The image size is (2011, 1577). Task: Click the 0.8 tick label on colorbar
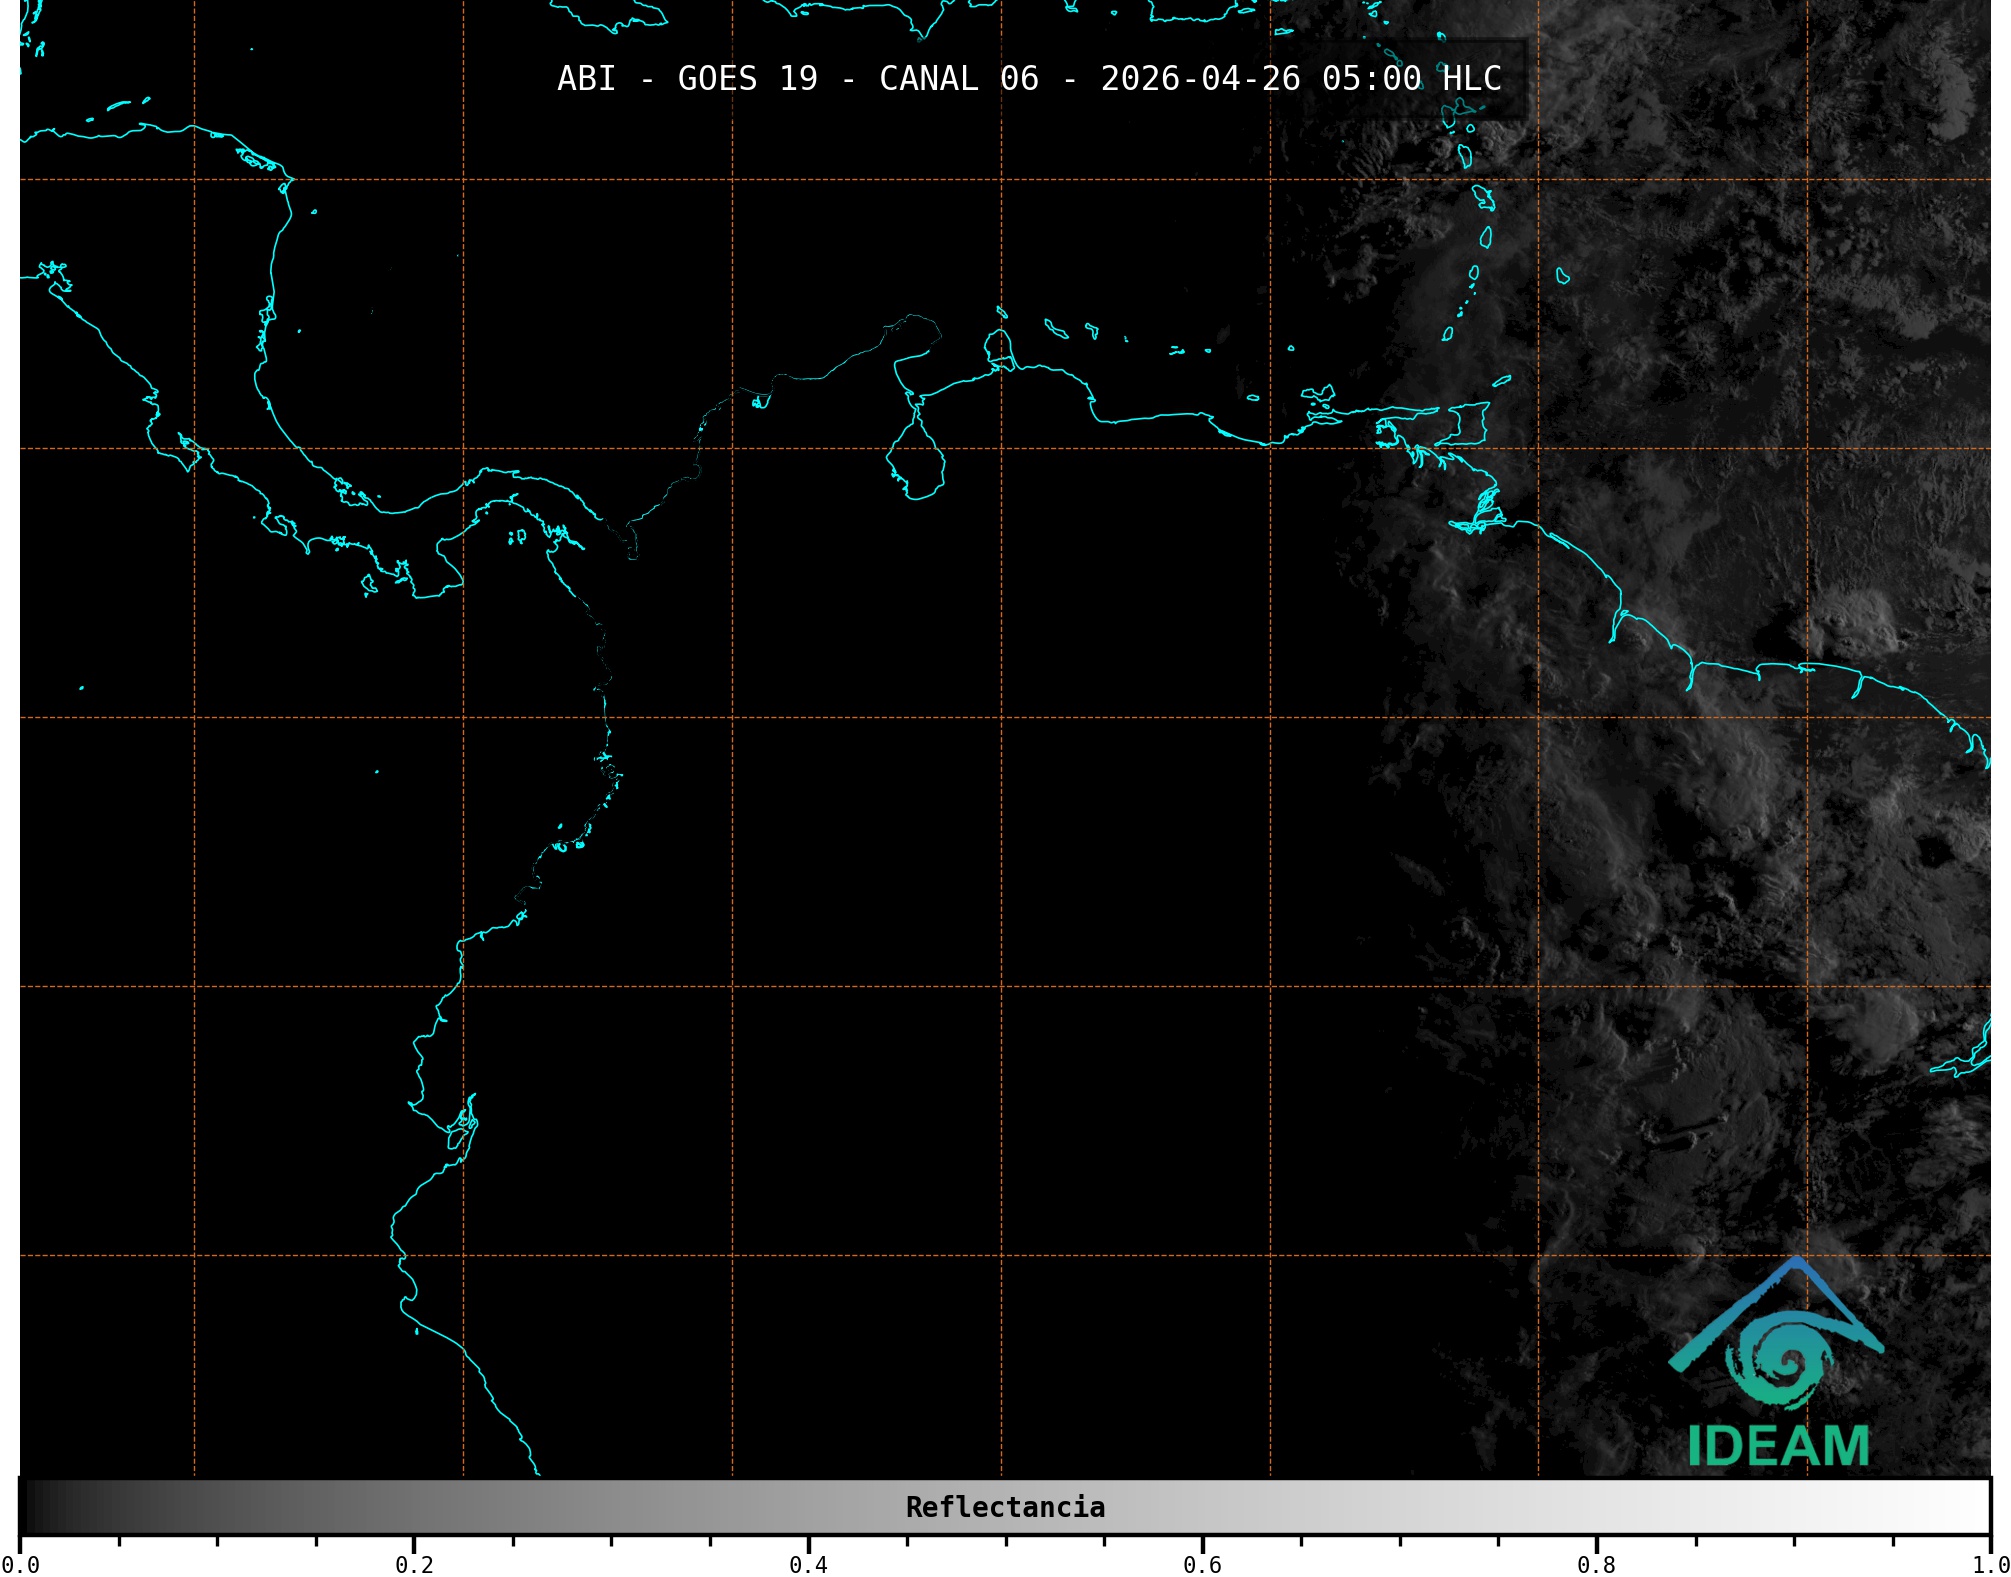(x=1596, y=1564)
